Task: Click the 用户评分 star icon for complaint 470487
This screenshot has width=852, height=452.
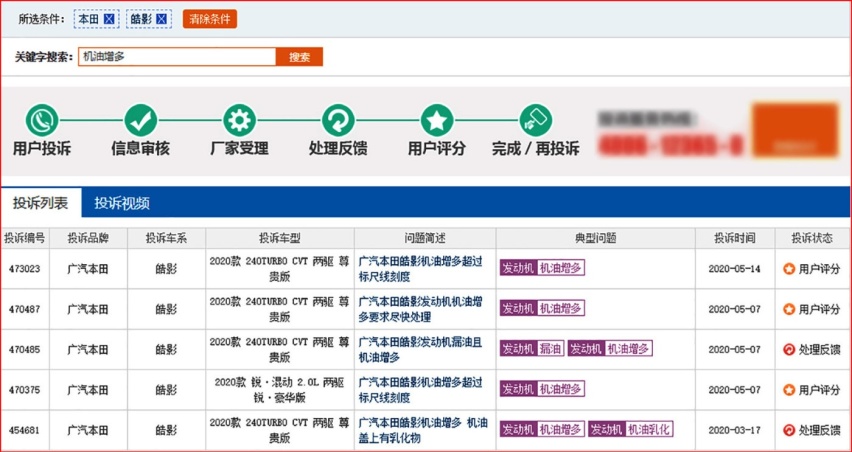Action: 789,309
